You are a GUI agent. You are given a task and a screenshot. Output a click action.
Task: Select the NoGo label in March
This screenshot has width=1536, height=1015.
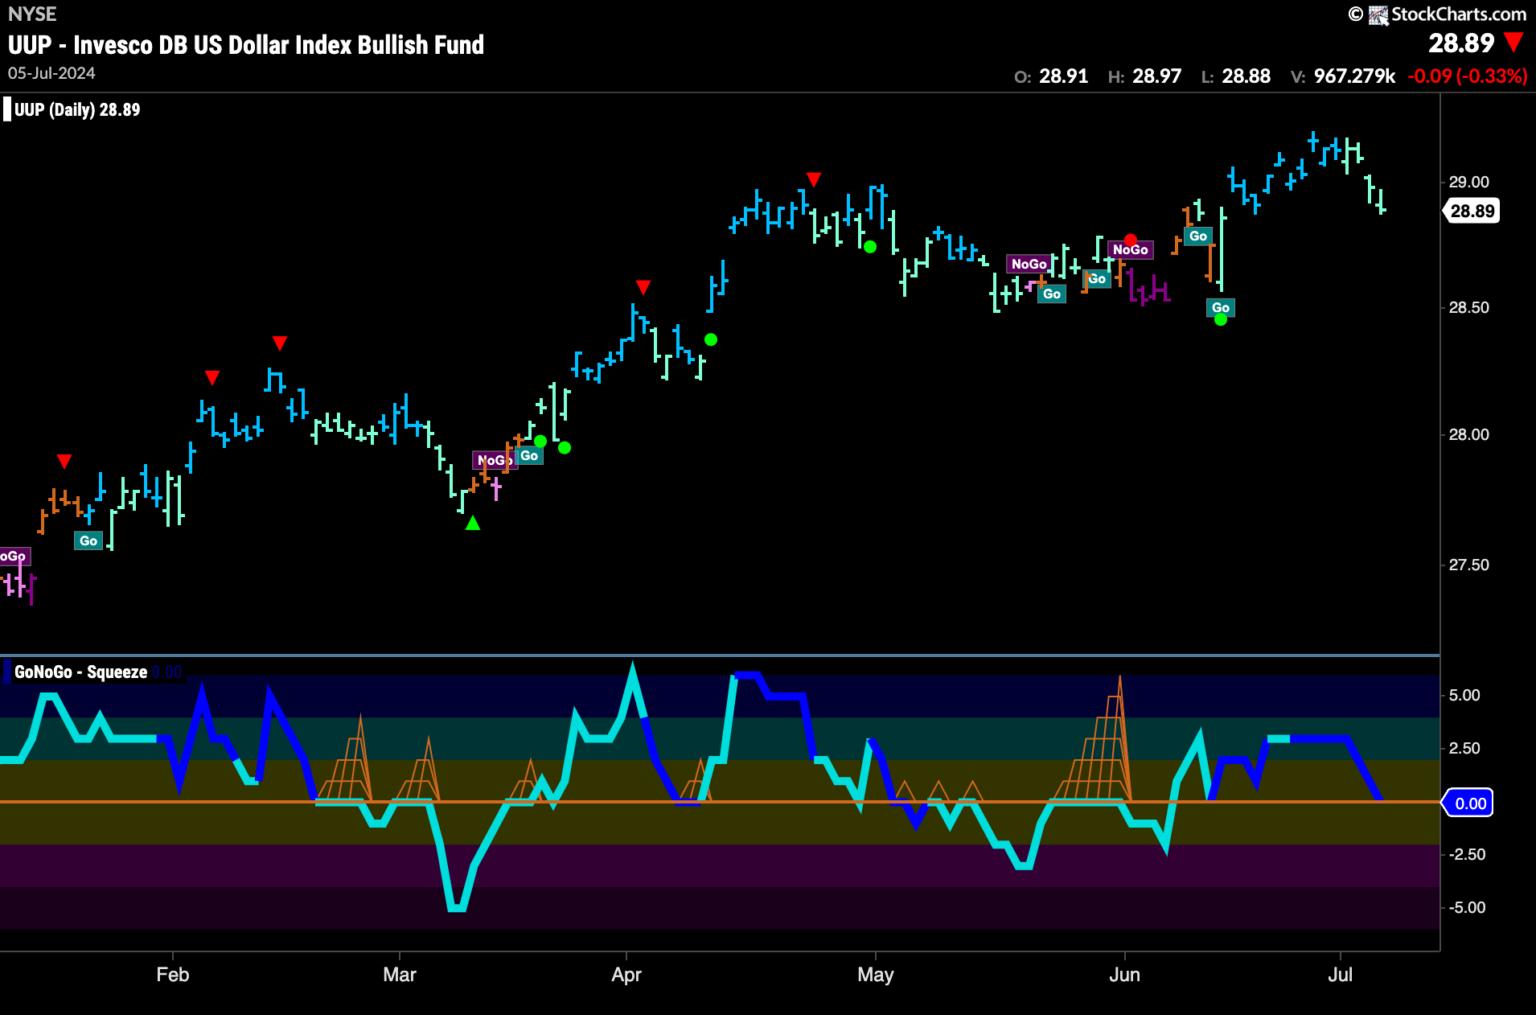click(491, 460)
